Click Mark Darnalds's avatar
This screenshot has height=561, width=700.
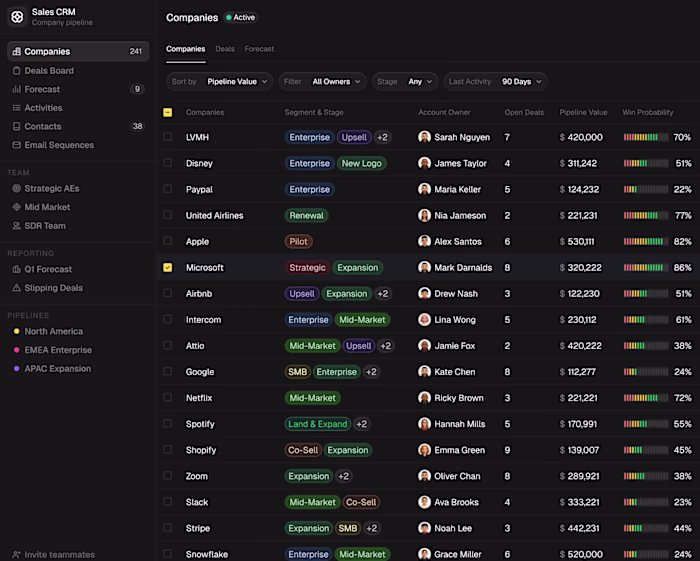[x=424, y=267]
